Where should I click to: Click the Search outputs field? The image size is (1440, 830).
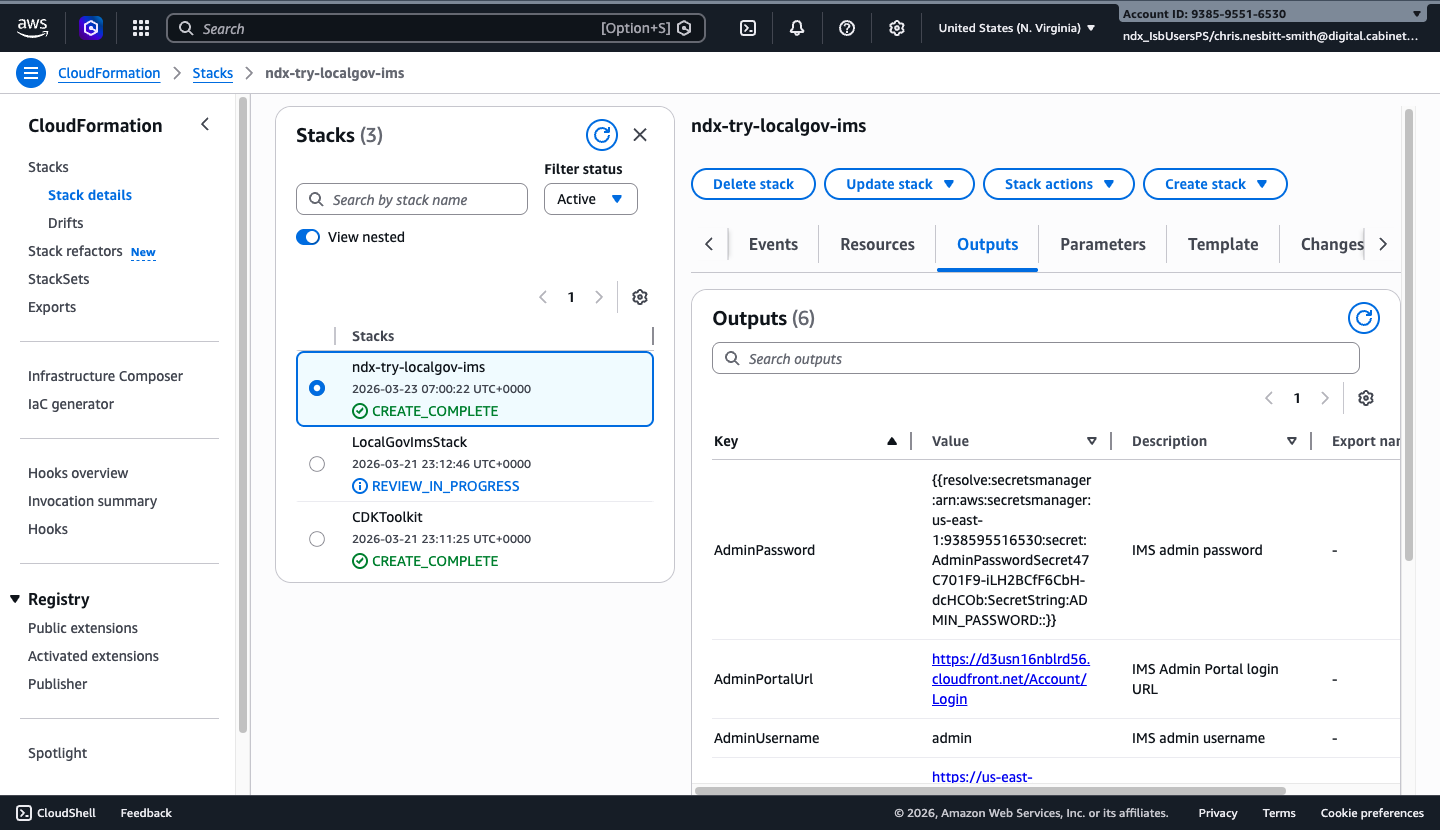coord(1035,358)
